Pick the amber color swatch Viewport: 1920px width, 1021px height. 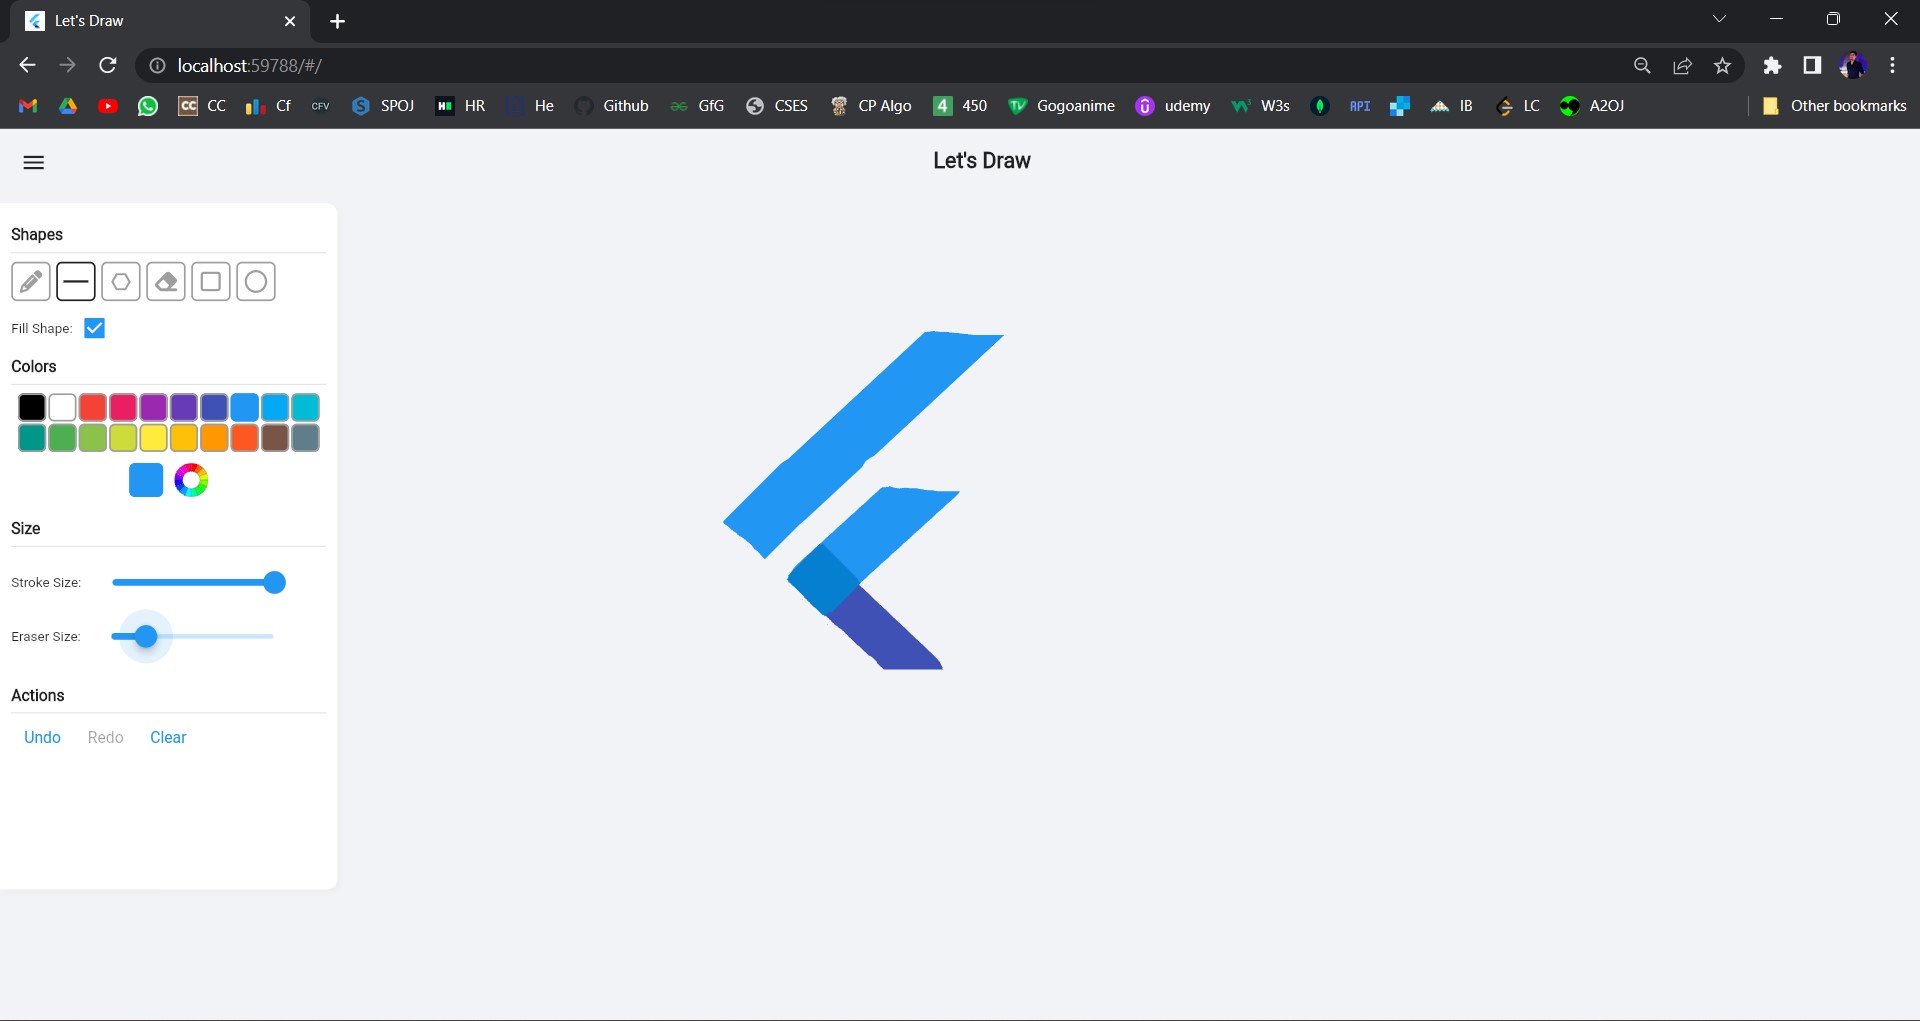[x=184, y=438]
